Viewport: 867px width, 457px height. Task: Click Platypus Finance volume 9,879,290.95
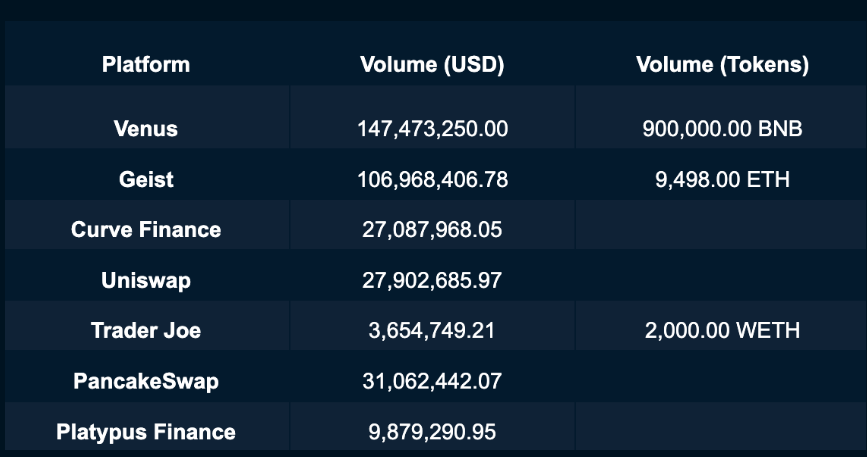tap(432, 432)
